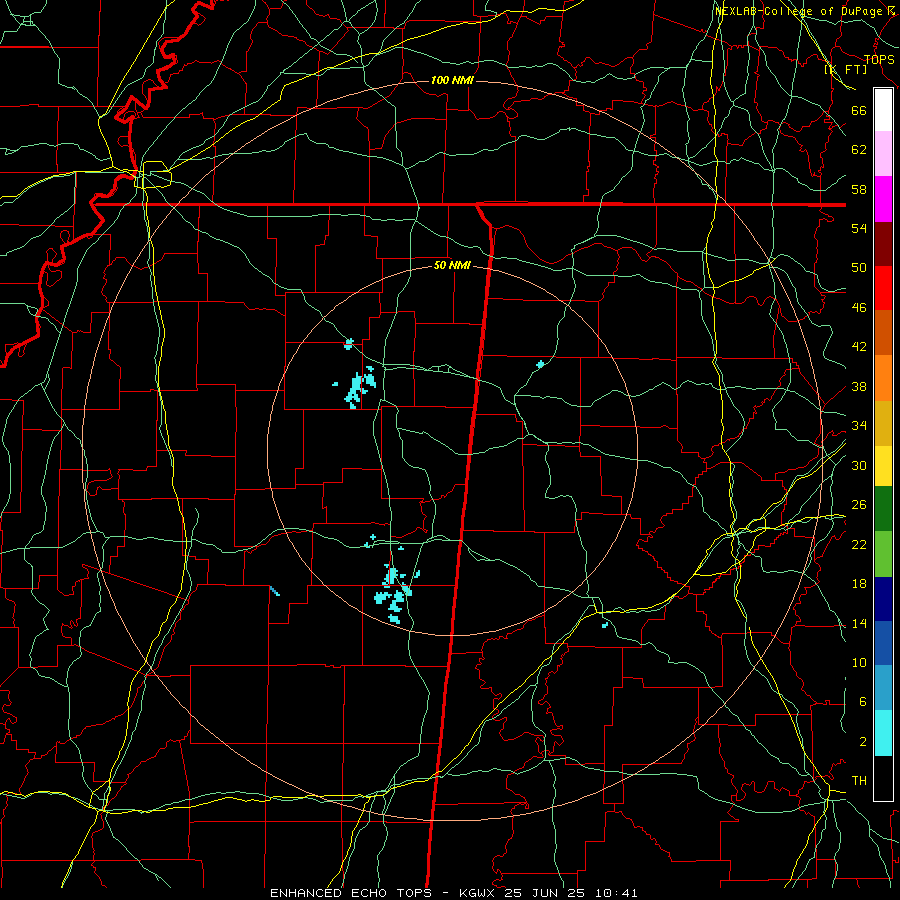Click the dark orange legend swatch
This screenshot has height=900, width=900.
click(883, 333)
